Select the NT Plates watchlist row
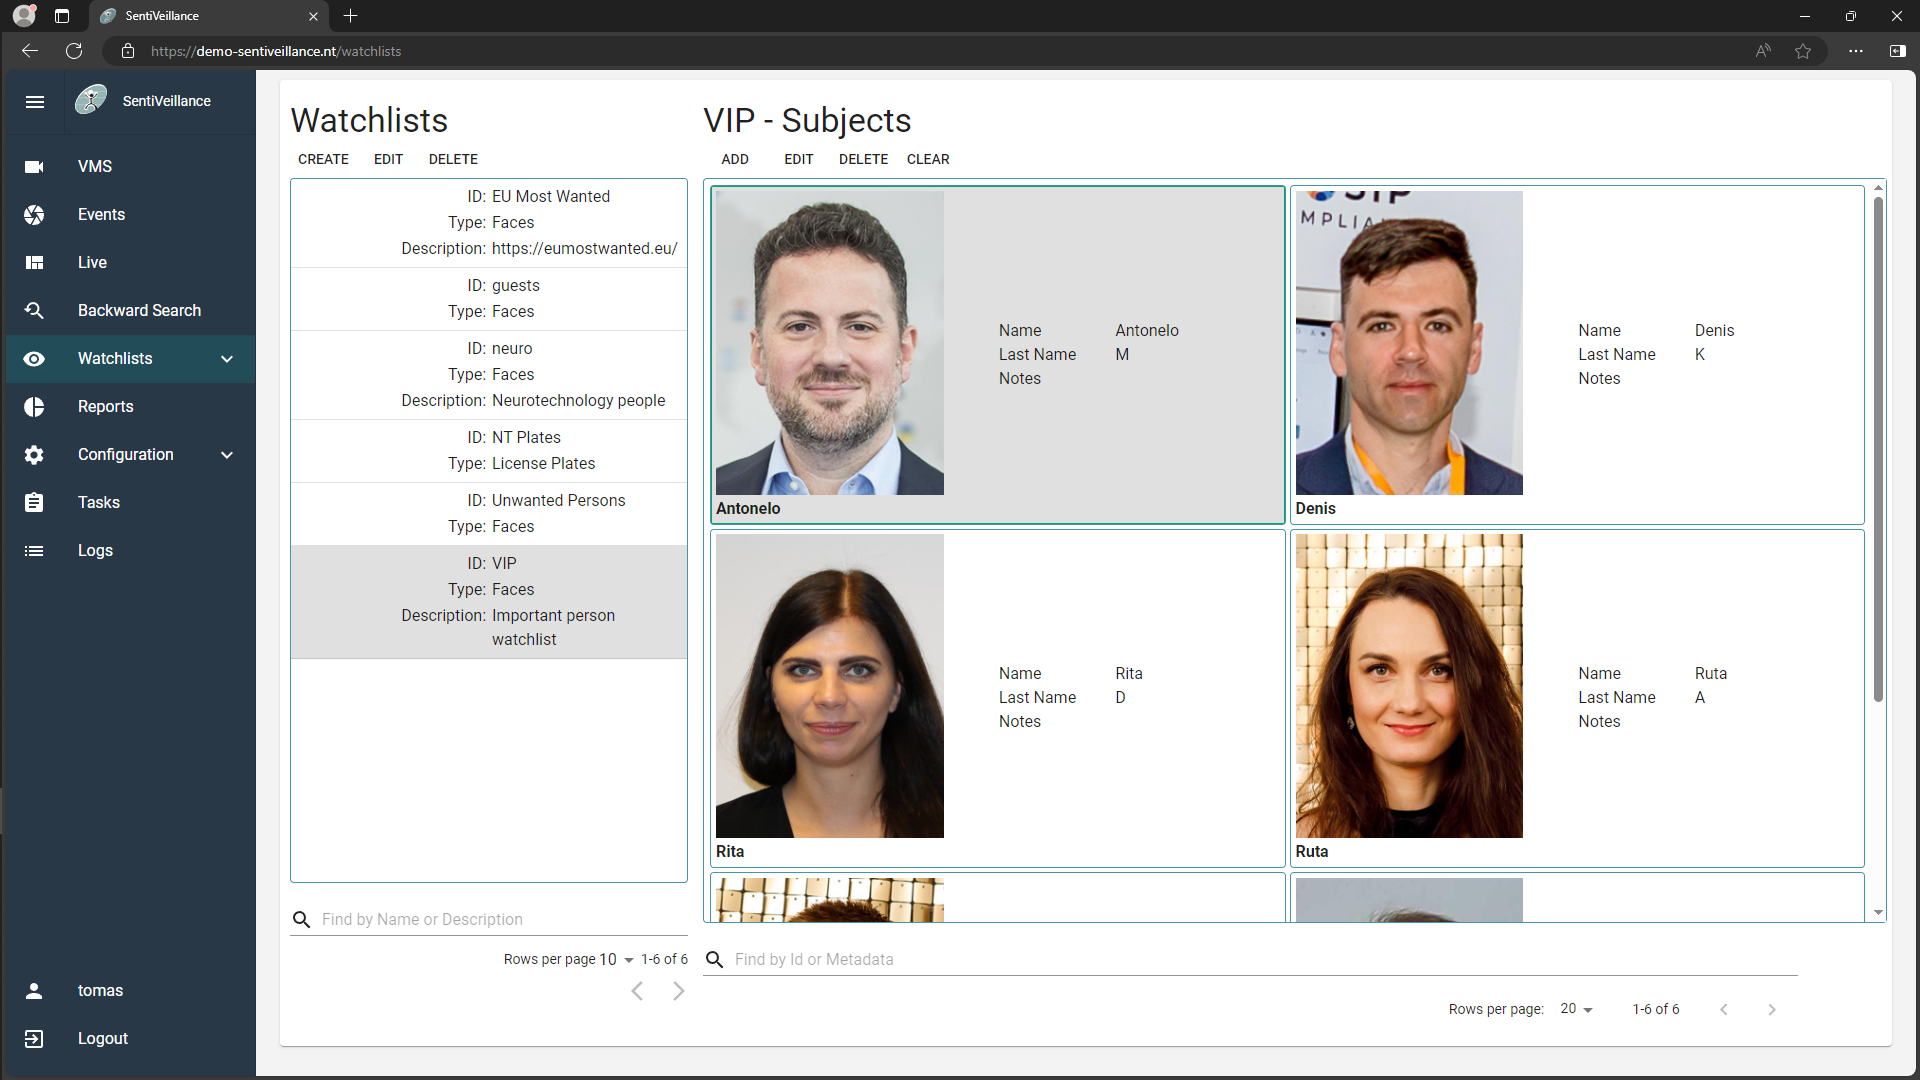The image size is (1920, 1080). pyautogui.click(x=489, y=451)
